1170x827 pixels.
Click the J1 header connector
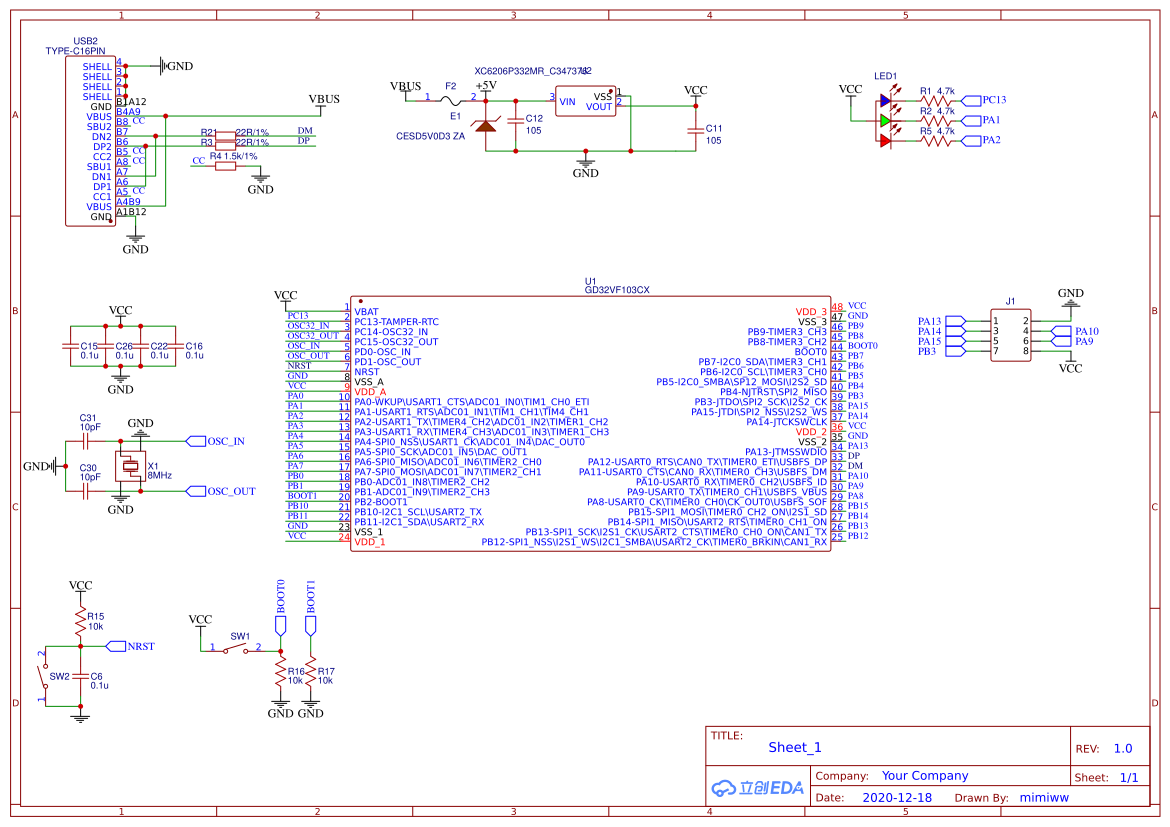pyautogui.click(x=1010, y=336)
